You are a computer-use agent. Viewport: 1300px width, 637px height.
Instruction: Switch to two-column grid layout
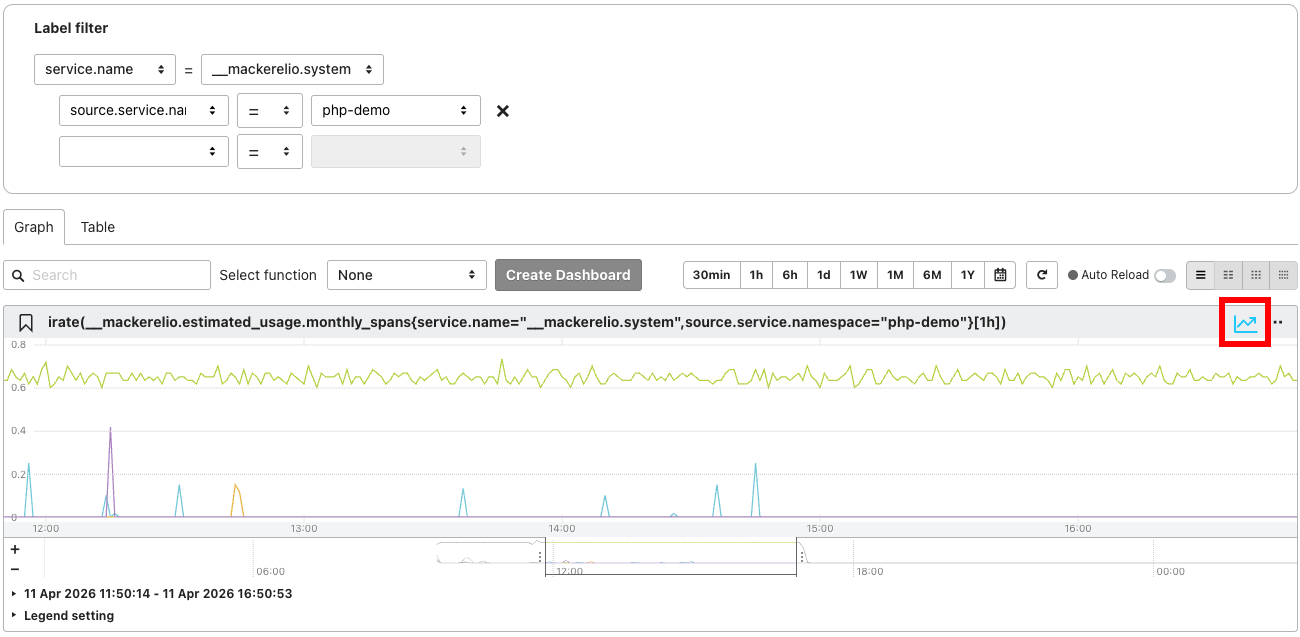click(1228, 275)
